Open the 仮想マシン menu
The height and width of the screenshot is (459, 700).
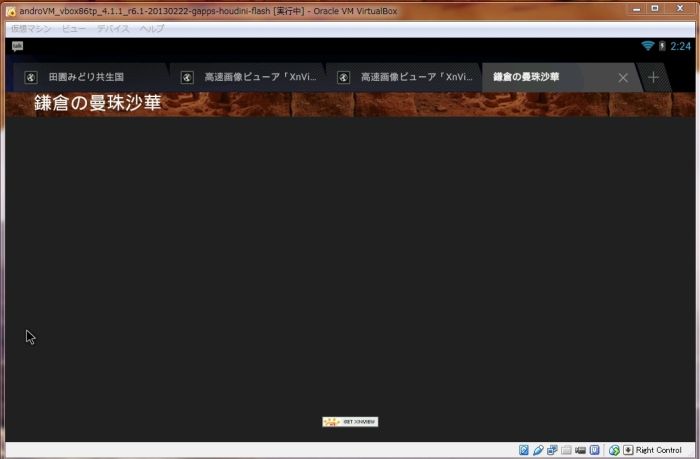pos(30,29)
